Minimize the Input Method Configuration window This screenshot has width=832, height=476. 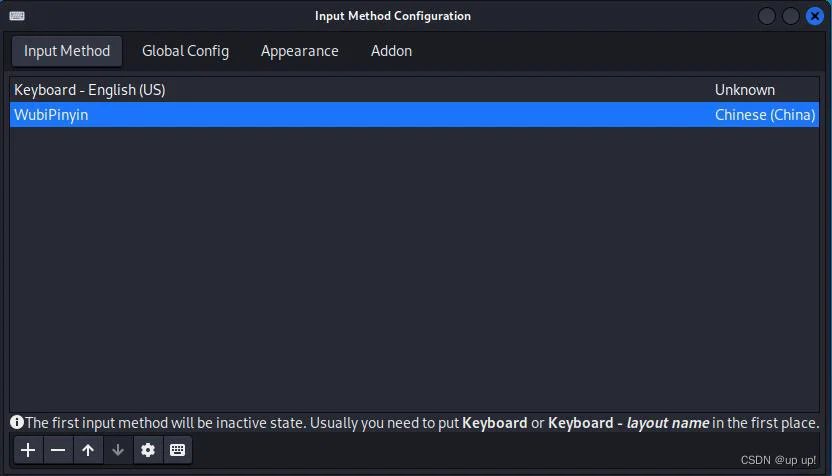pyautogui.click(x=767, y=16)
